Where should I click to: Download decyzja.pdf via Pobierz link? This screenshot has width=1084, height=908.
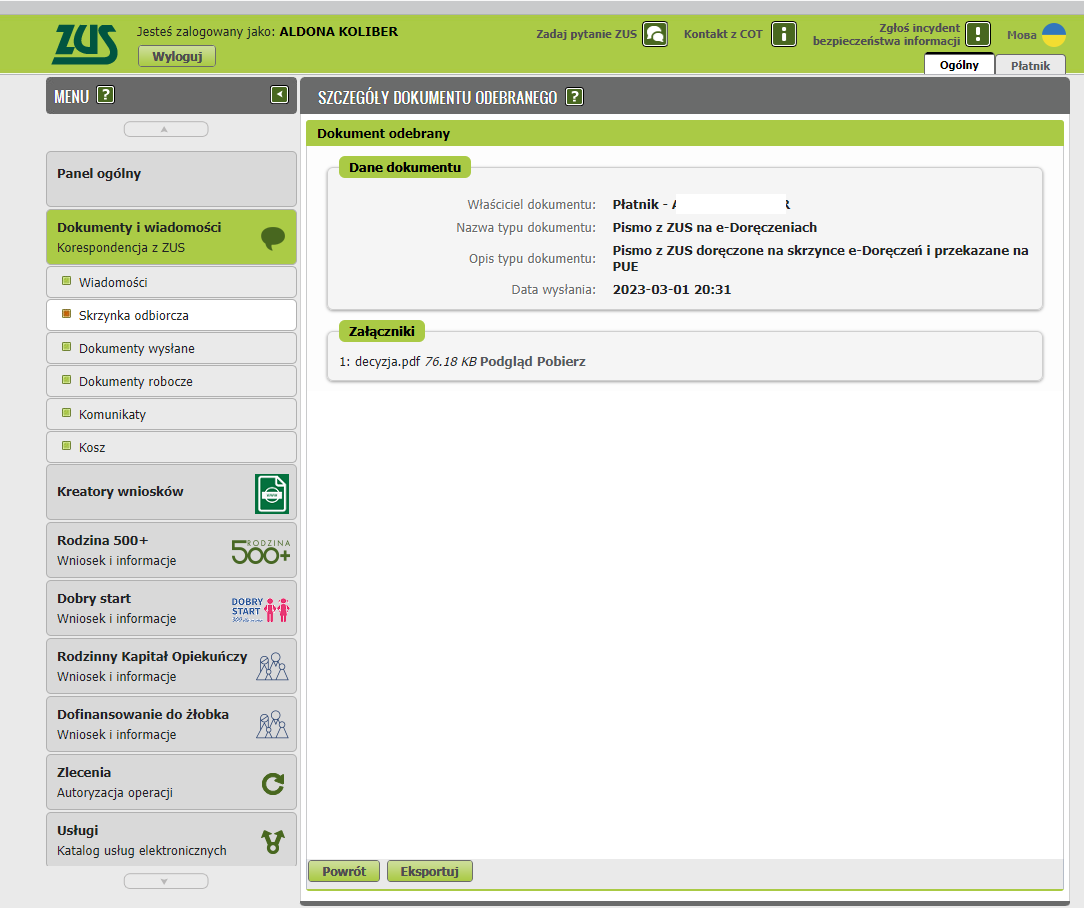563,361
